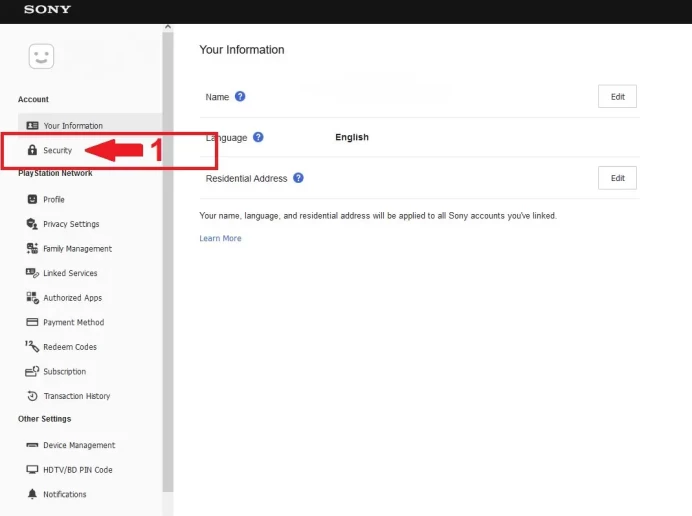Screen dimensions: 692x516
Task: Edit the Name field
Action: [617, 96]
